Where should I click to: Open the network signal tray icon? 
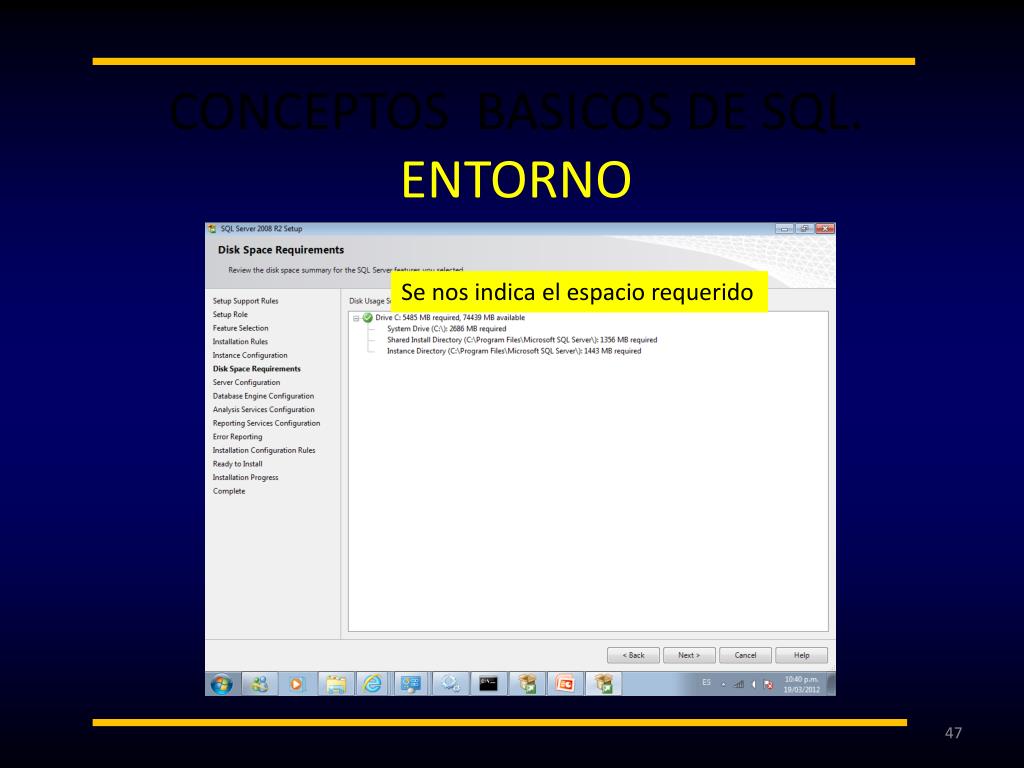[739, 684]
